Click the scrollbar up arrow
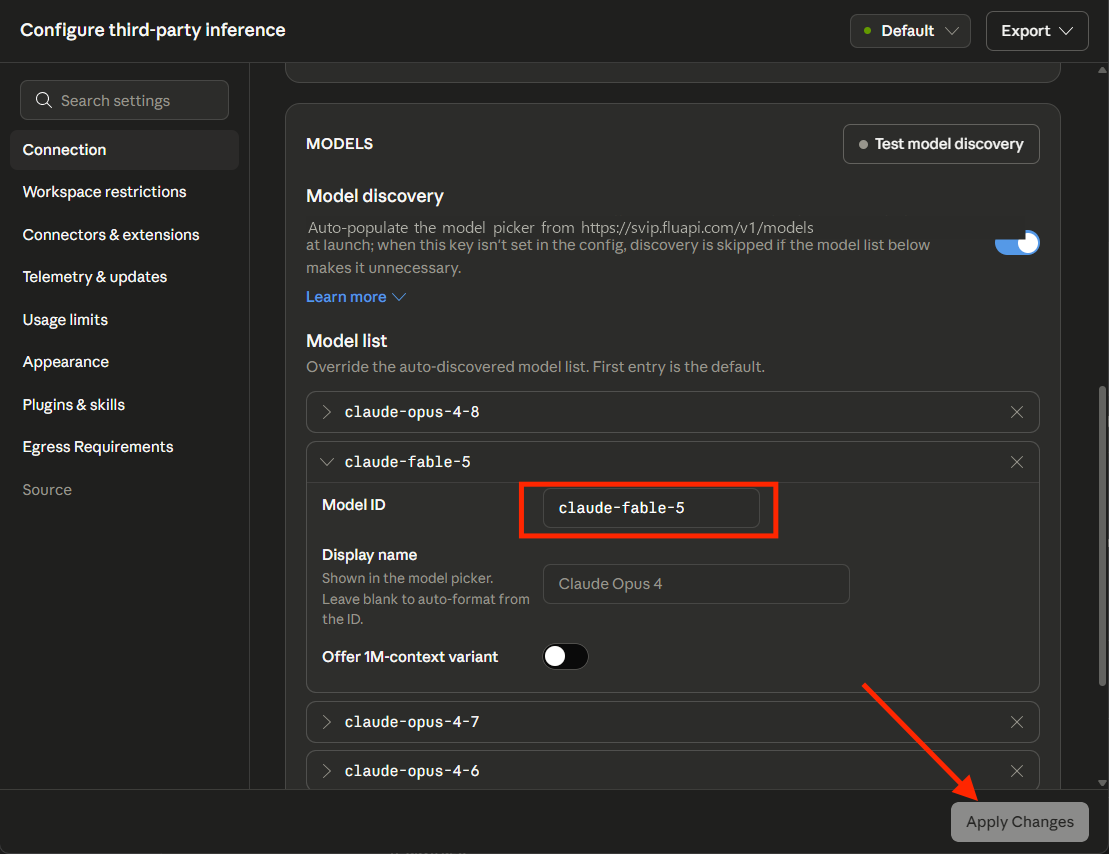Screen dimensions: 1109x854 click(1102, 70)
